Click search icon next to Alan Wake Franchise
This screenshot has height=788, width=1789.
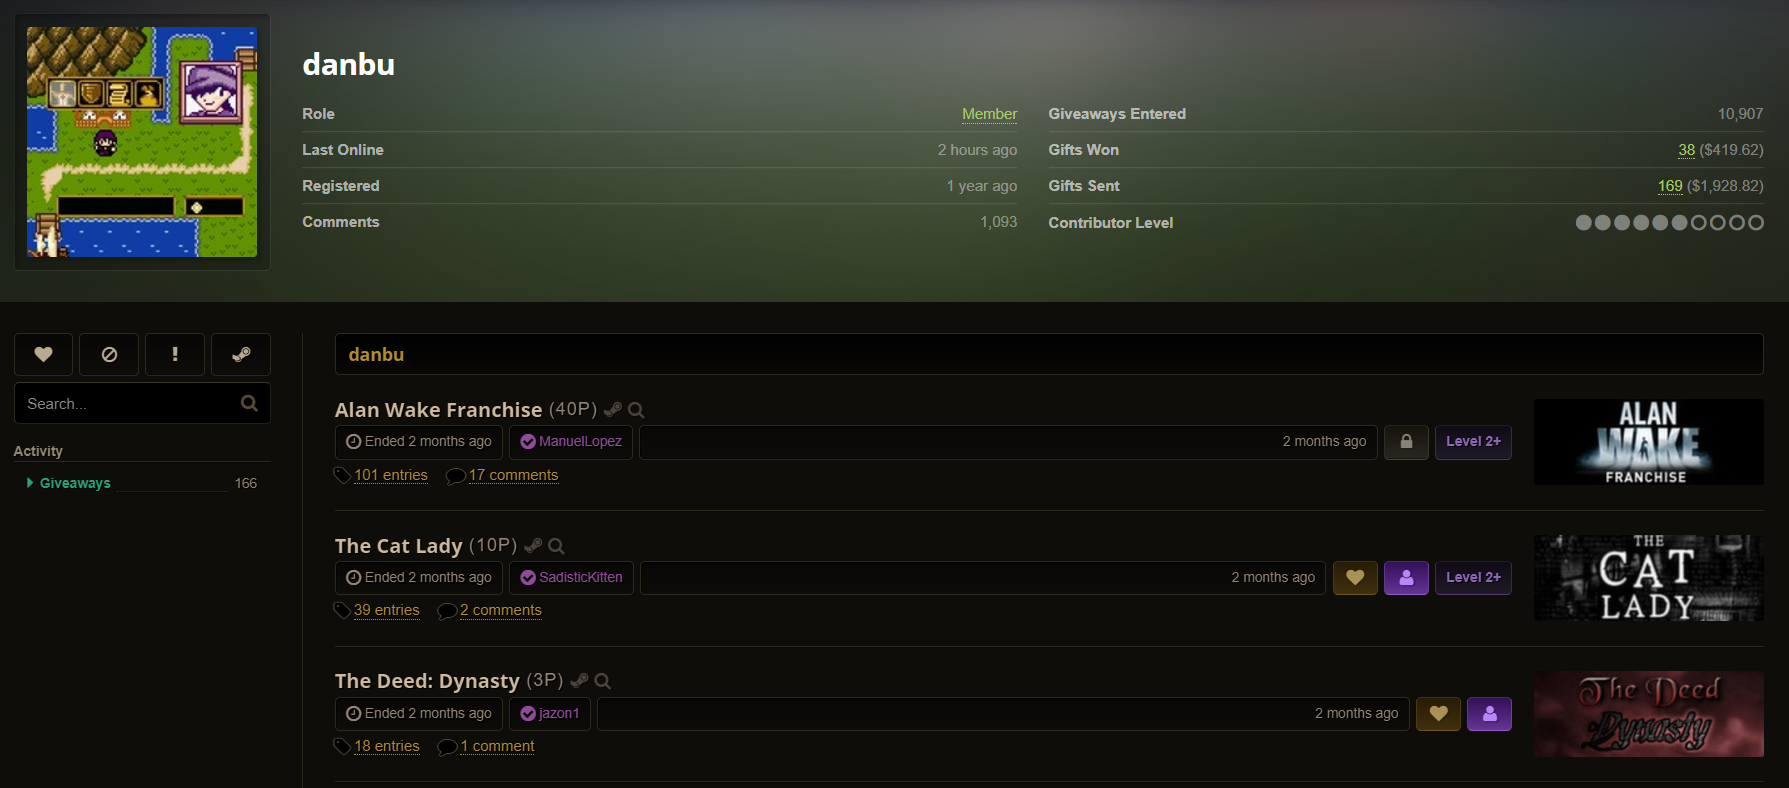(x=636, y=410)
